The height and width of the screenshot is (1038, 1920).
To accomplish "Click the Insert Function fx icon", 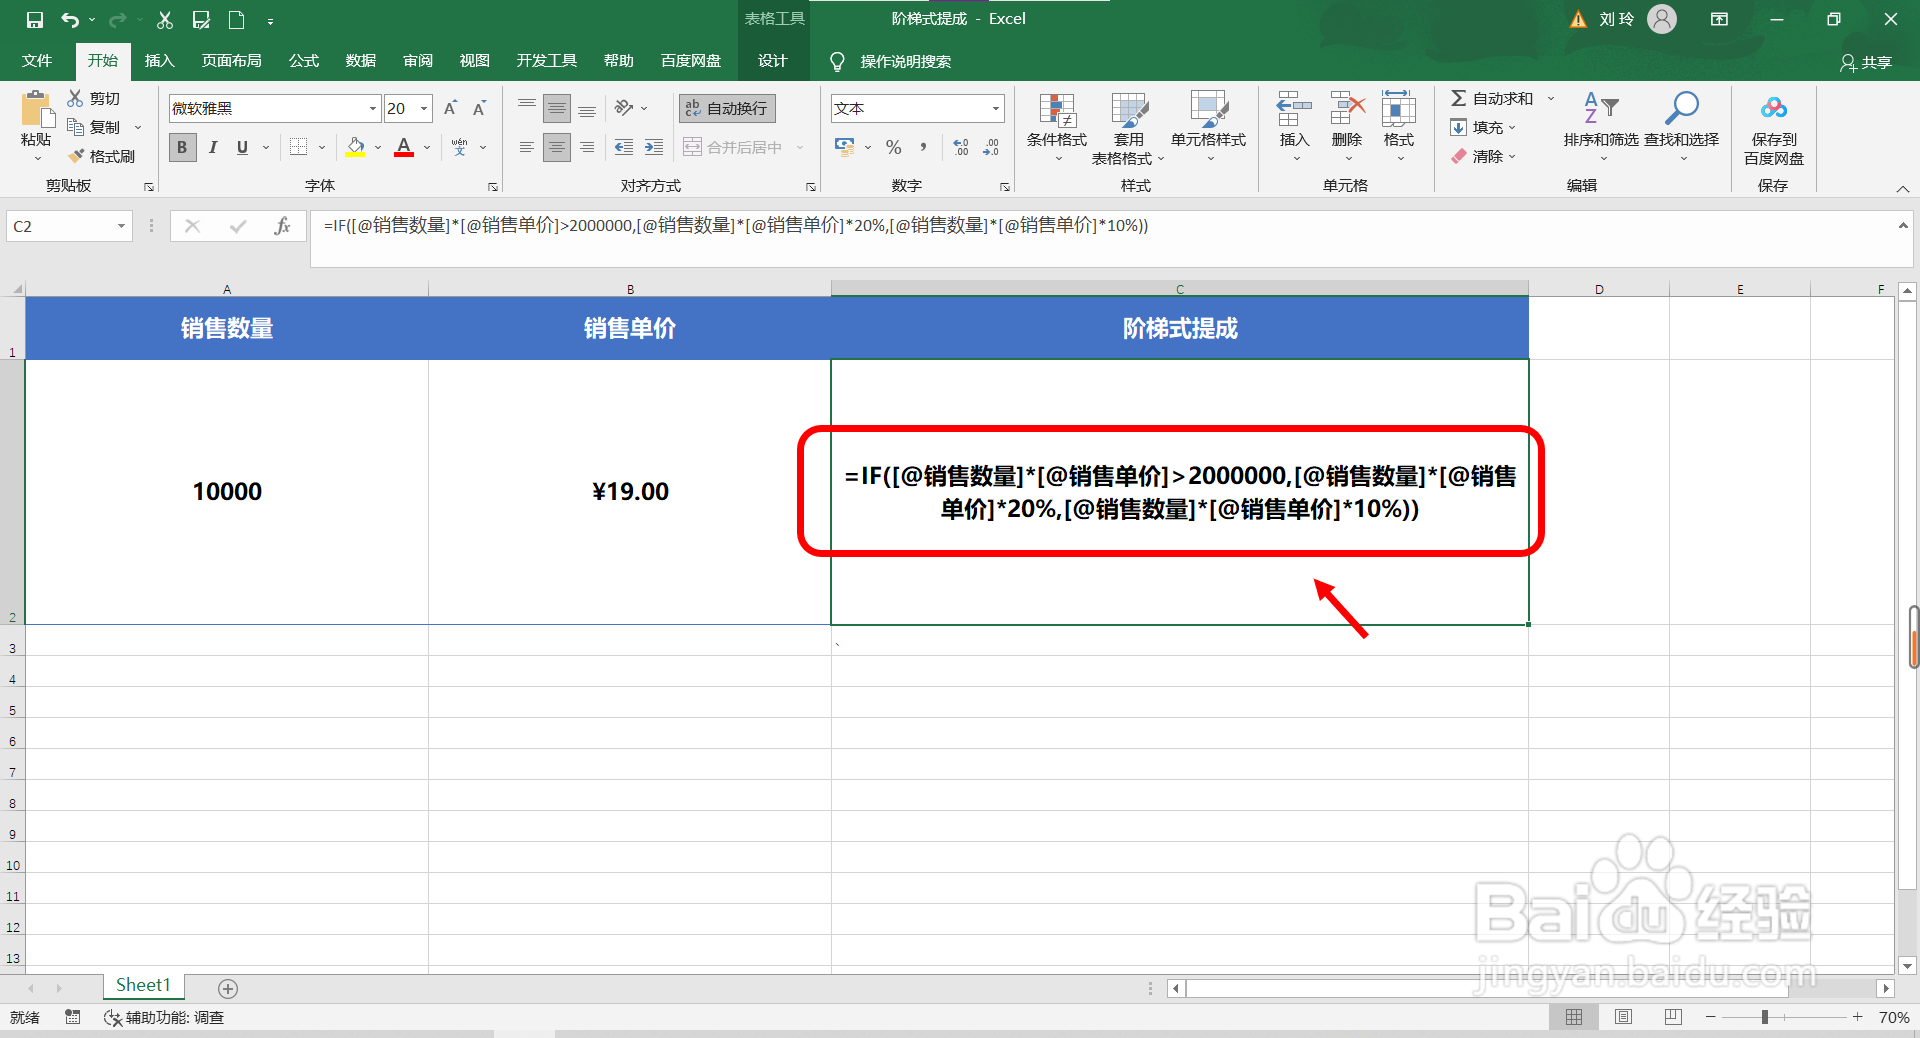I will coord(282,226).
